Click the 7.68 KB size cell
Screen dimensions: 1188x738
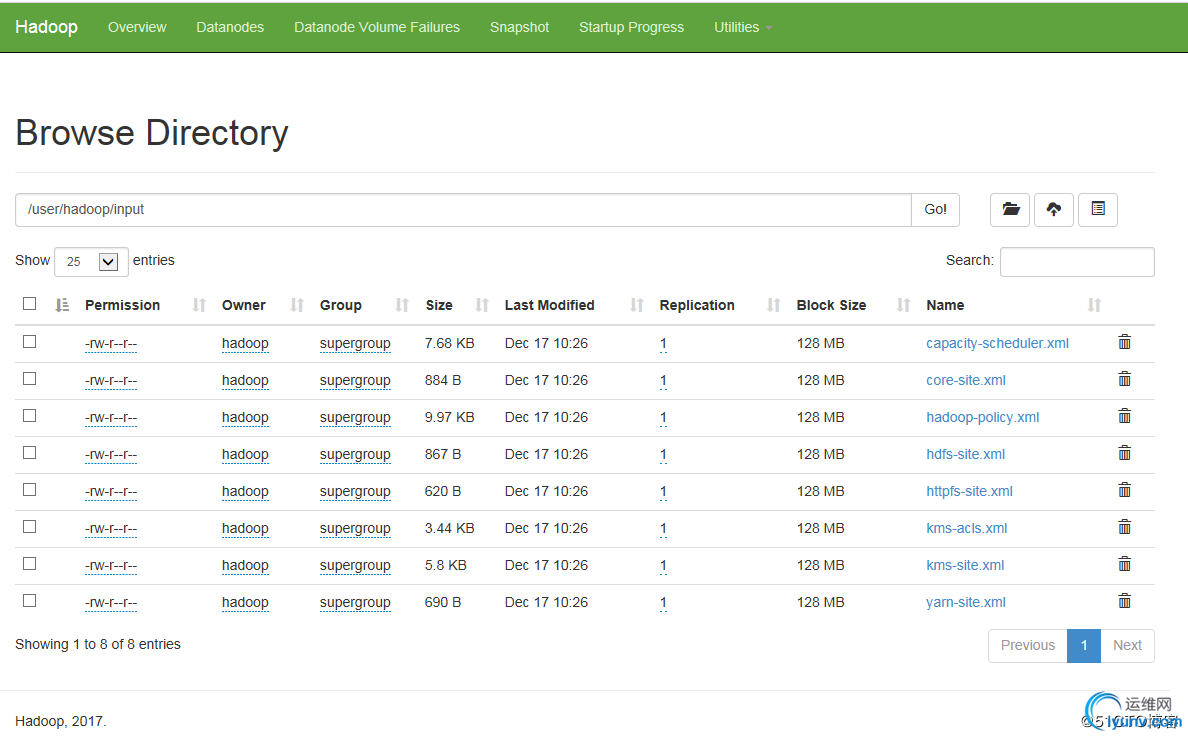click(x=449, y=343)
